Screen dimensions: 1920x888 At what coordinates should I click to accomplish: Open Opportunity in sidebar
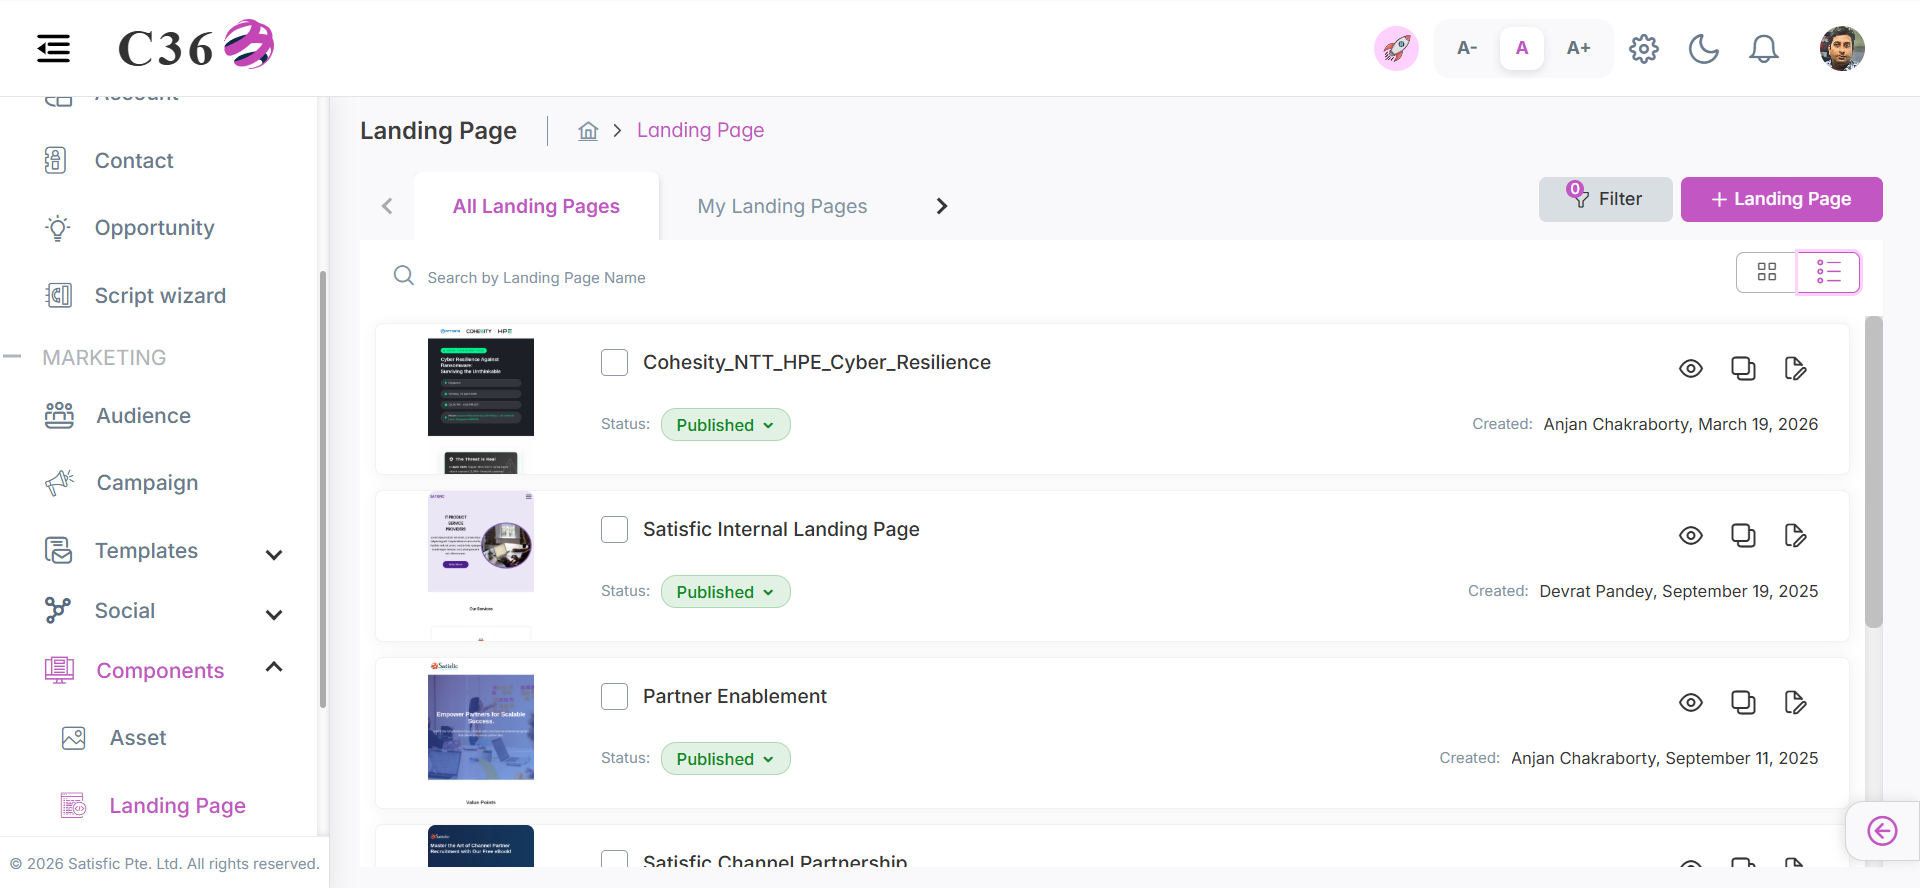155,228
